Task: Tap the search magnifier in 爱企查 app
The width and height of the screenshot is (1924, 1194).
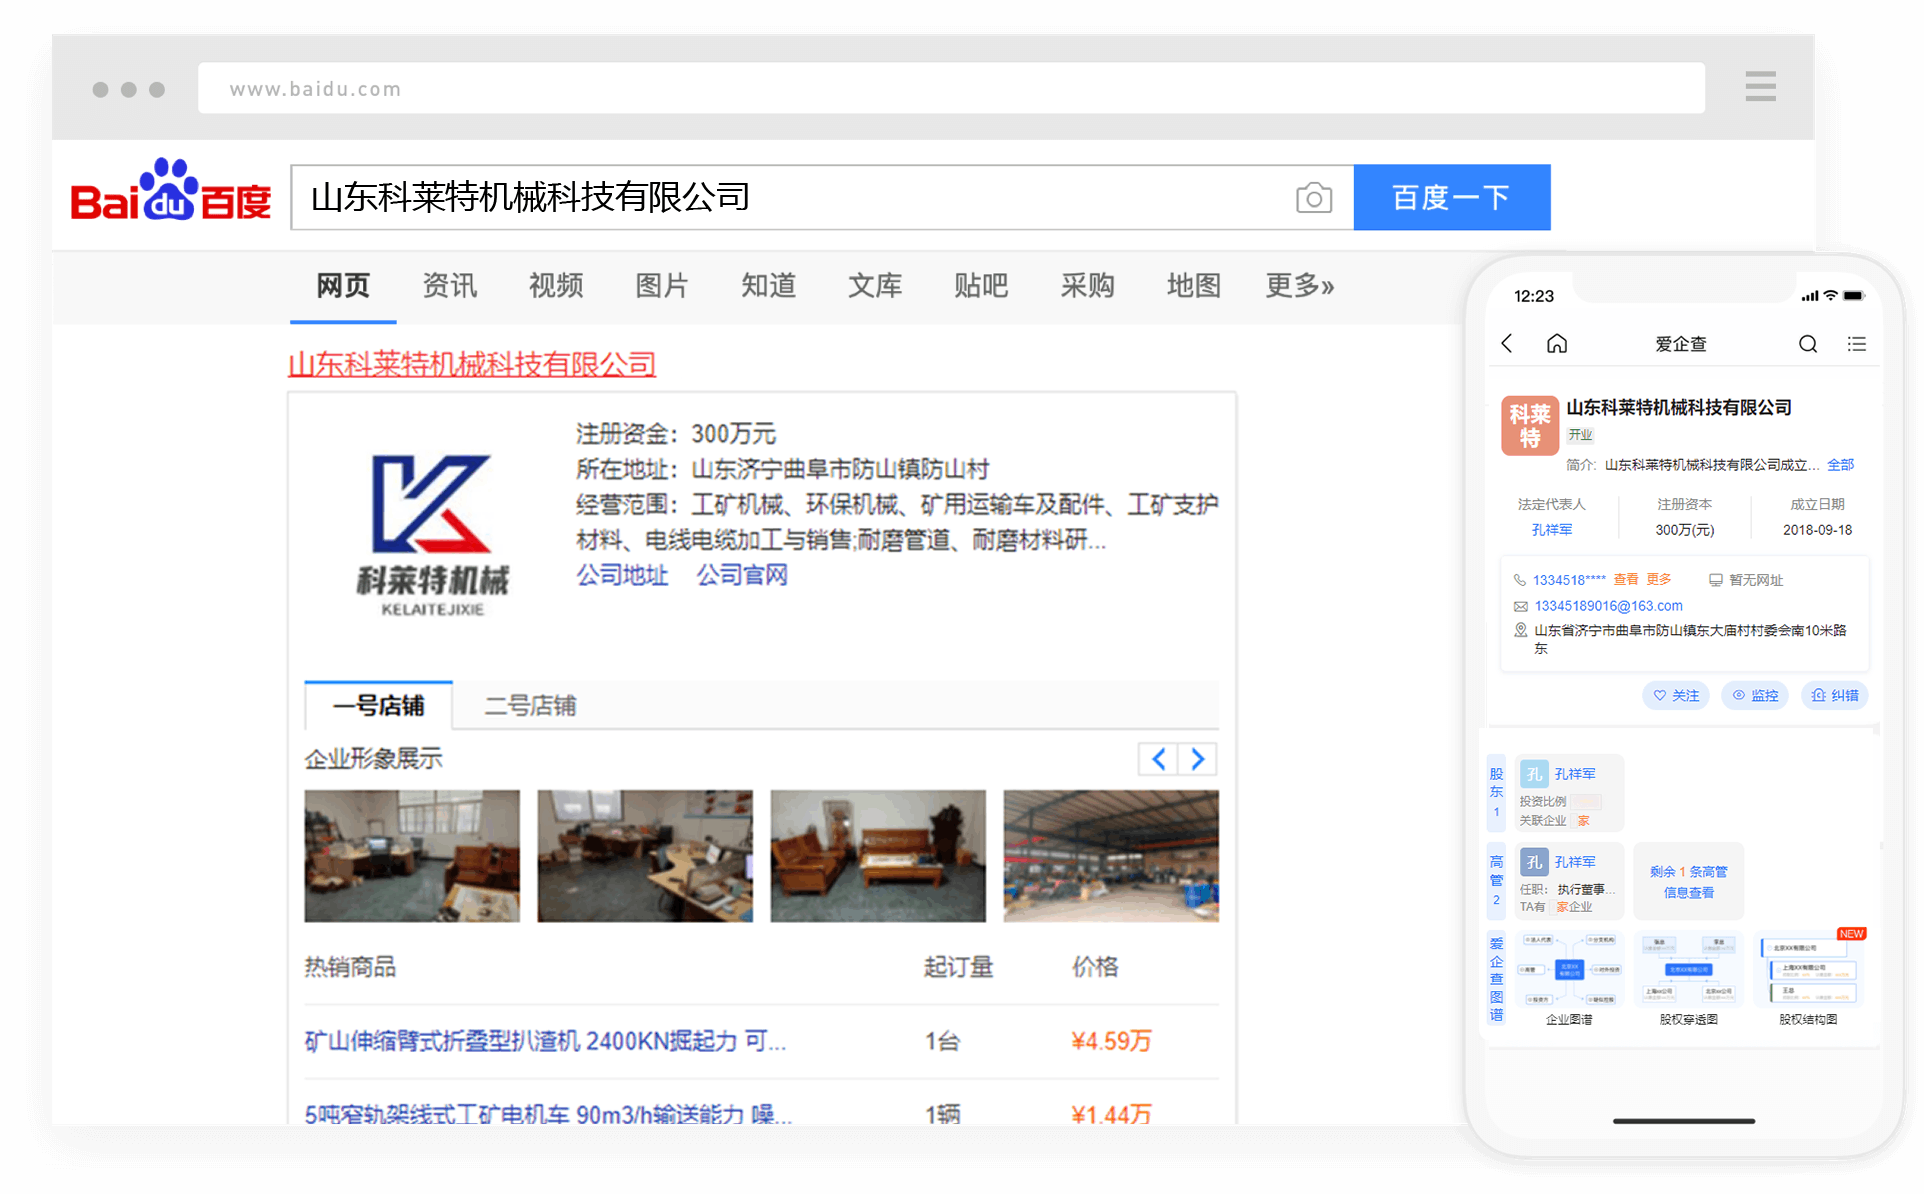Action: (1808, 344)
